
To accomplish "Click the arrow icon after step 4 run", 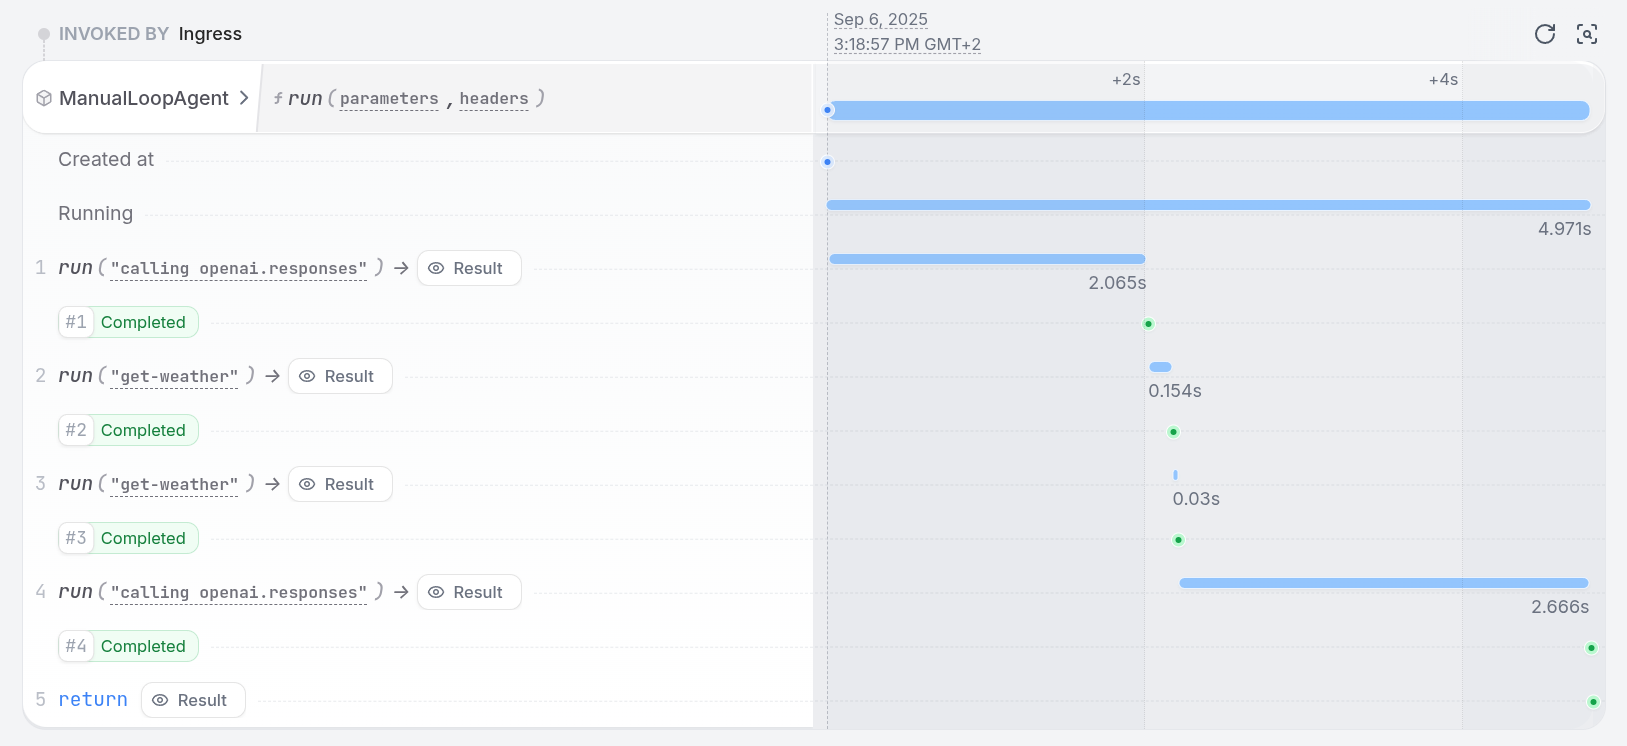I will (401, 592).
